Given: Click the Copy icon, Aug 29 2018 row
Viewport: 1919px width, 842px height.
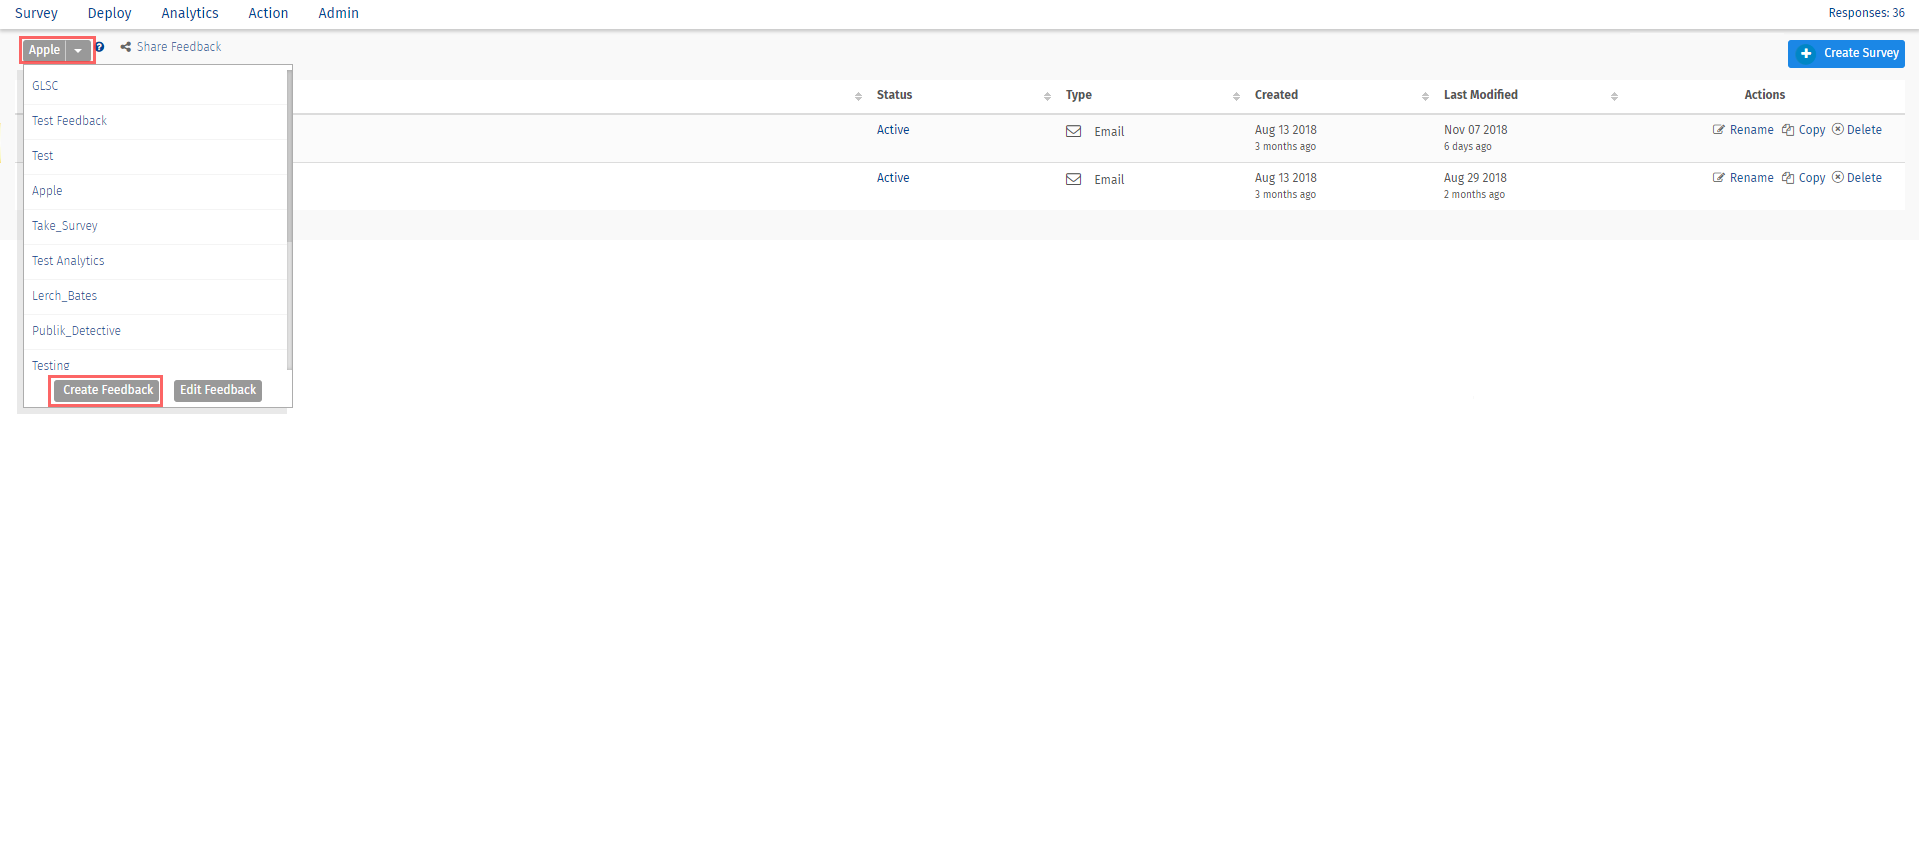Looking at the screenshot, I should (1788, 178).
